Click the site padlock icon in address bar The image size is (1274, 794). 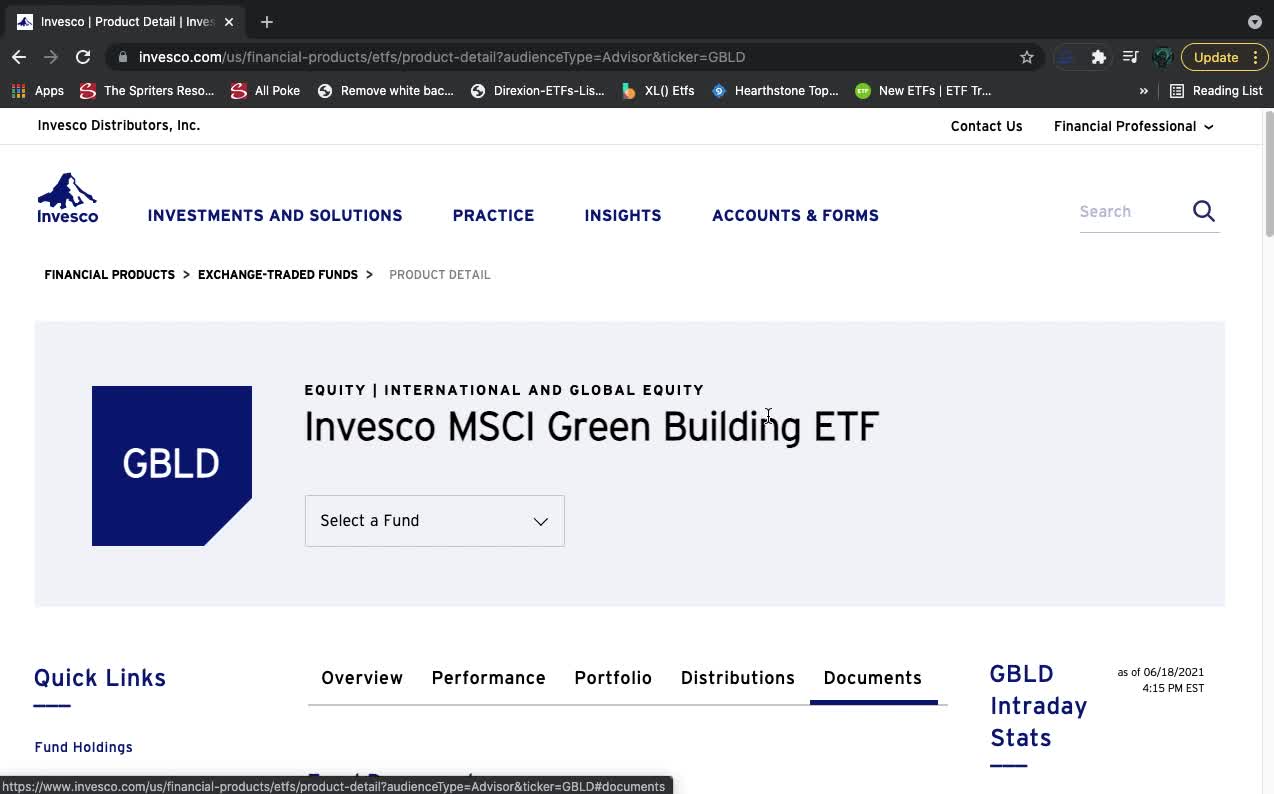[x=123, y=57]
